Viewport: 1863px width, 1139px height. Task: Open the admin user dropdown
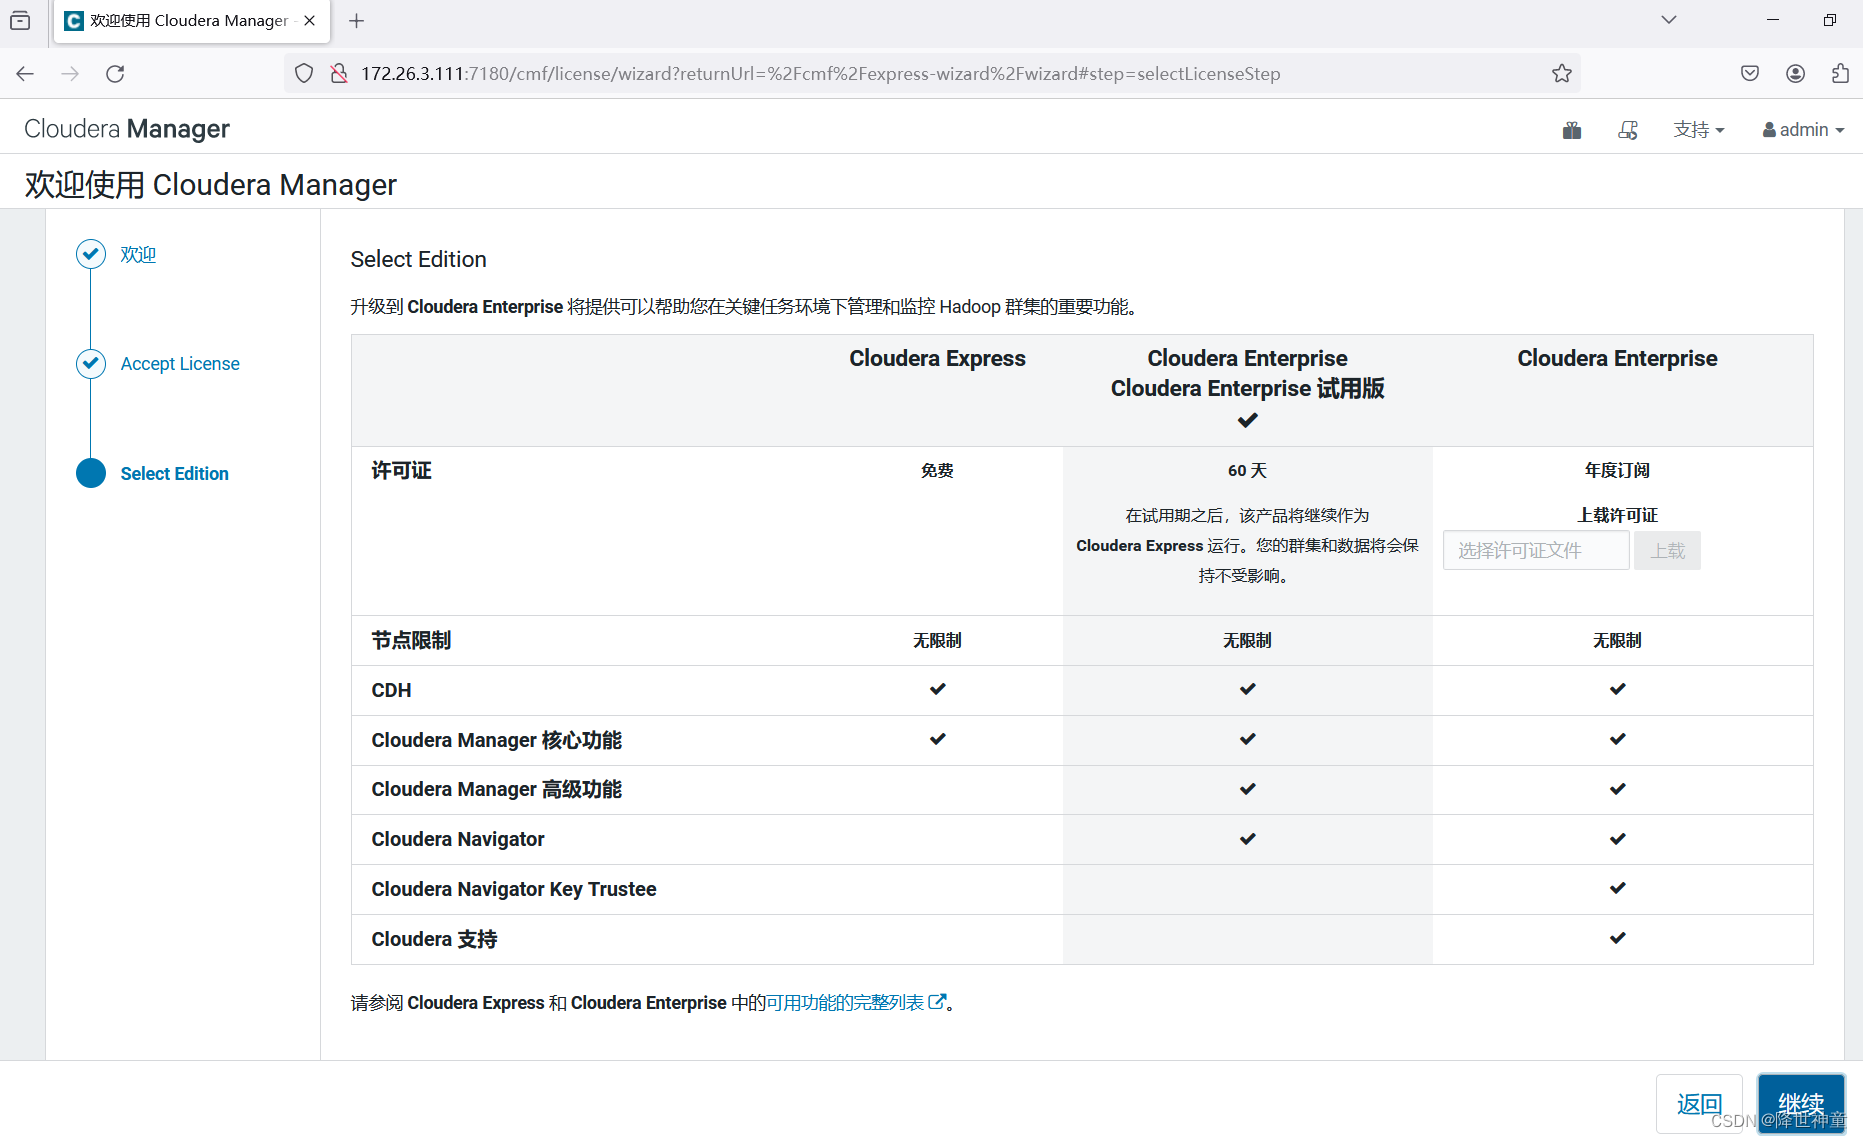click(1804, 130)
